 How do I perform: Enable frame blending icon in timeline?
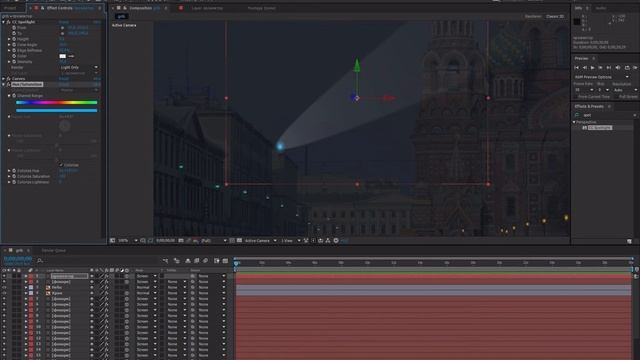[197, 260]
